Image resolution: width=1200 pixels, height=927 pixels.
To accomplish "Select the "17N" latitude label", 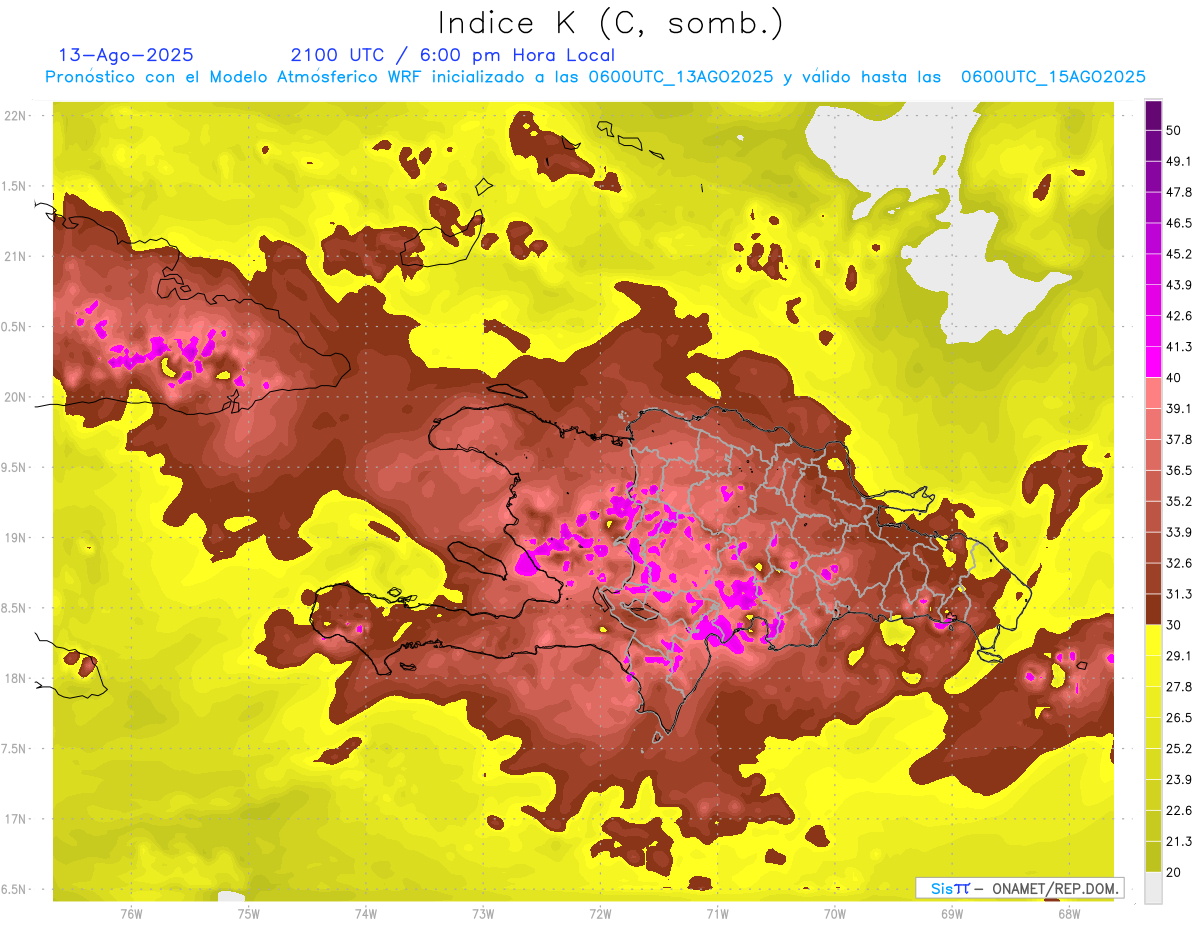I will [x=17, y=820].
